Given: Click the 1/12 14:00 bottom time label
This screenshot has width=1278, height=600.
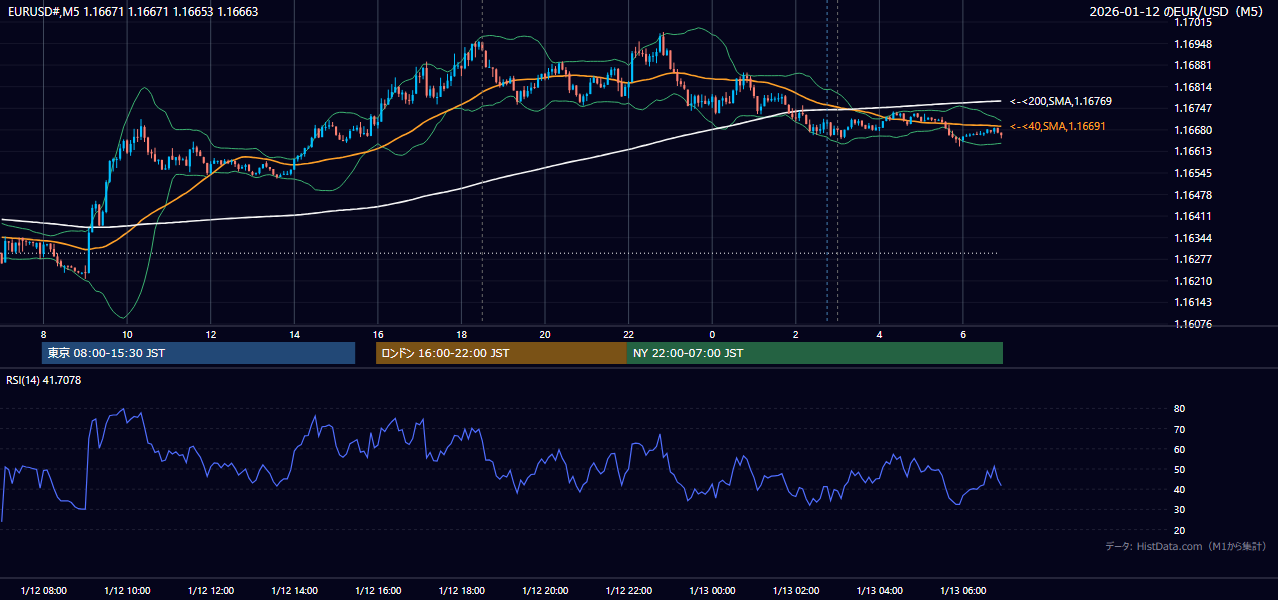Looking at the screenshot, I should pyautogui.click(x=294, y=591).
